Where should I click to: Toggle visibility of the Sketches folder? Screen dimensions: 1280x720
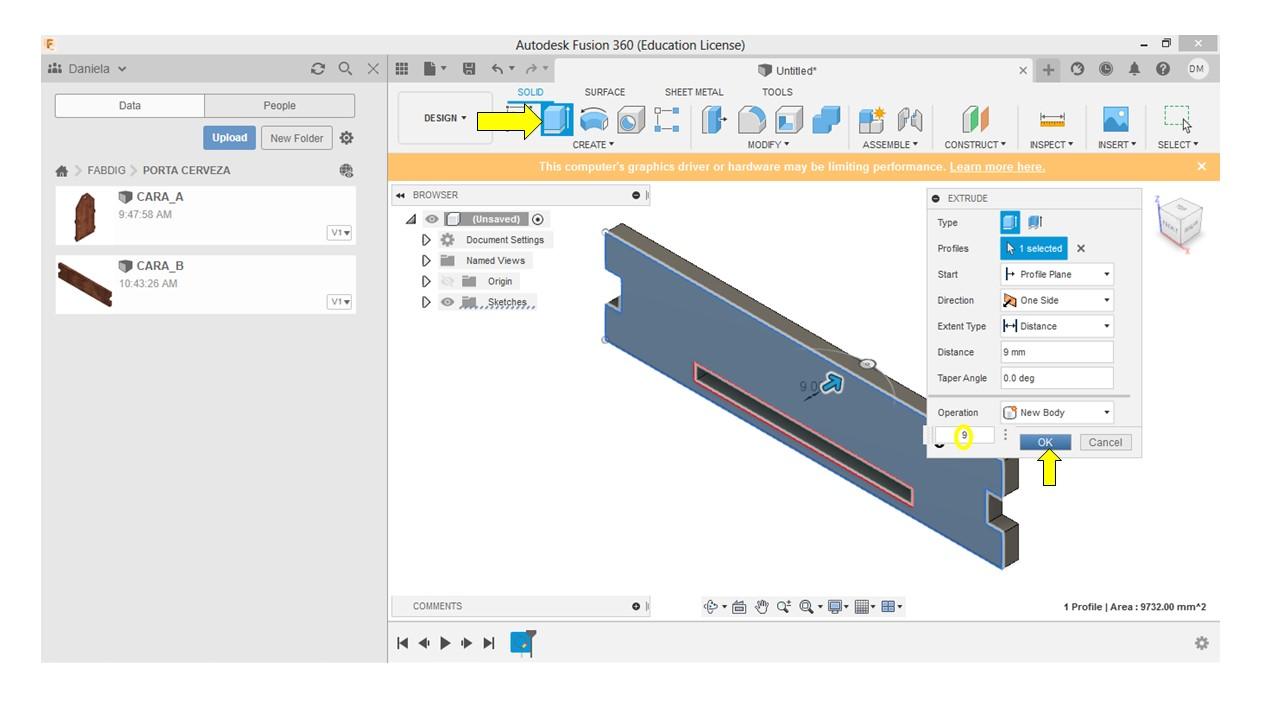pos(447,302)
